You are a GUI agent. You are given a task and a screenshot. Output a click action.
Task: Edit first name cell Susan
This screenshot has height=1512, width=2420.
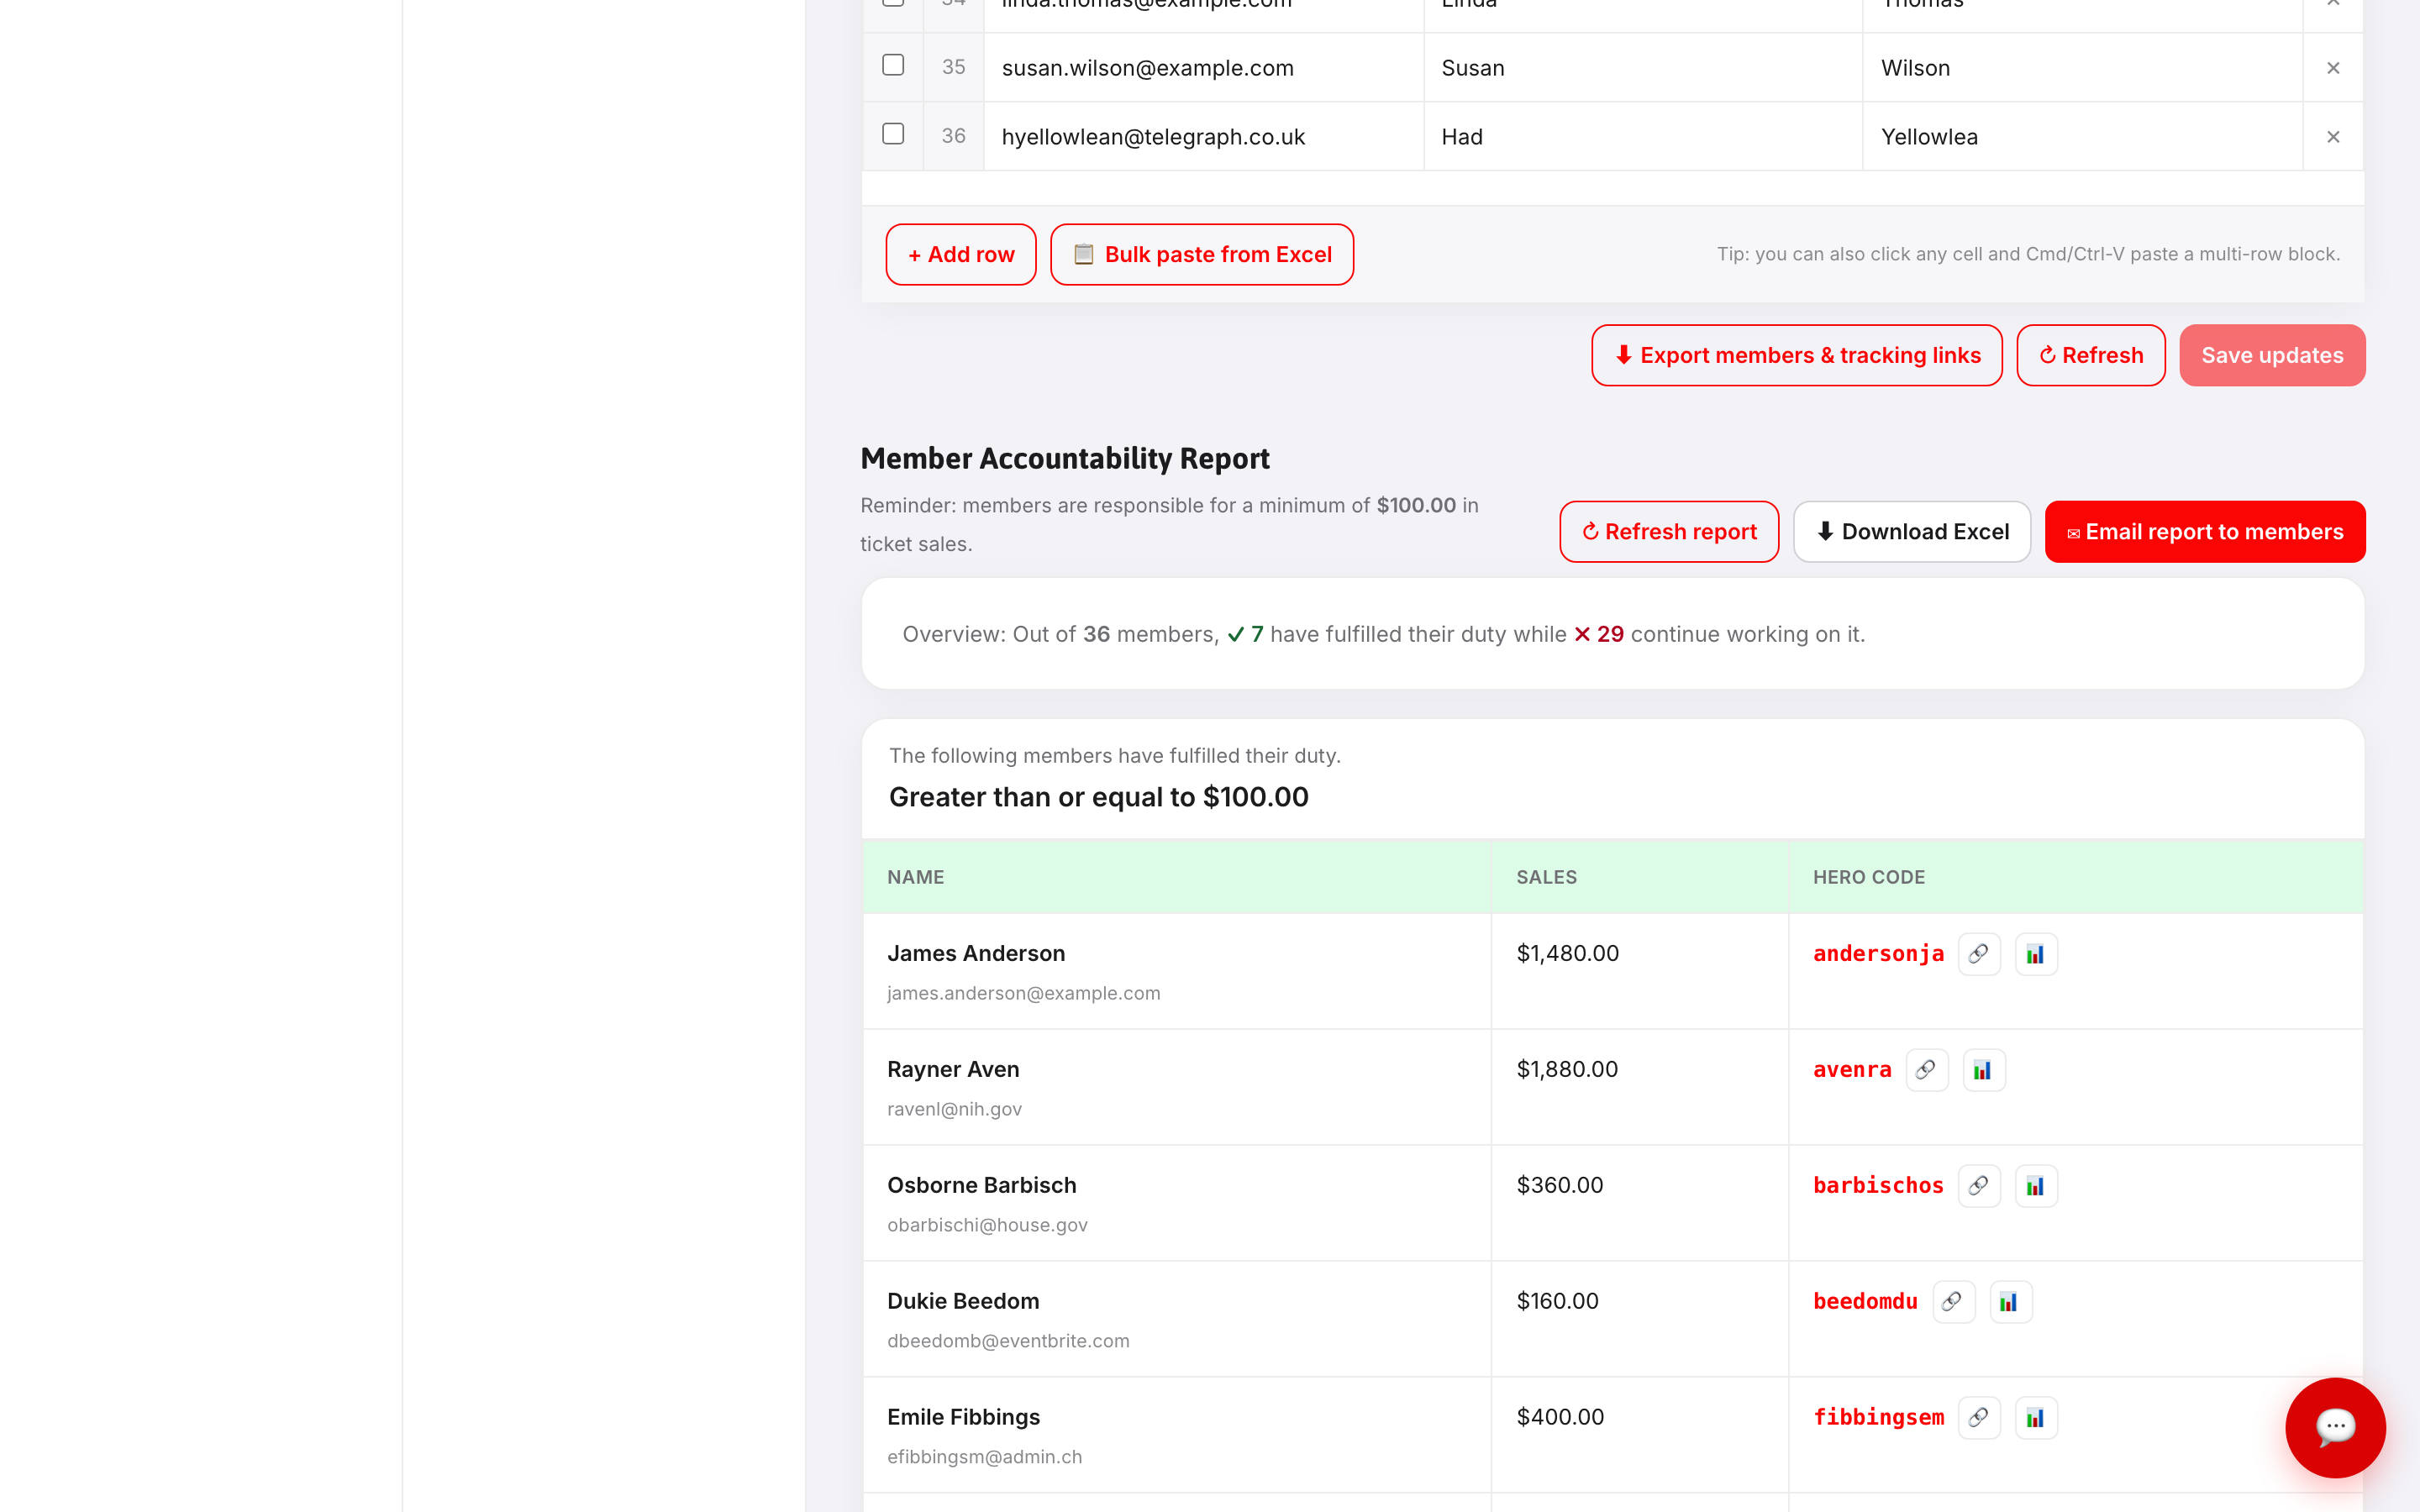tap(1643, 68)
